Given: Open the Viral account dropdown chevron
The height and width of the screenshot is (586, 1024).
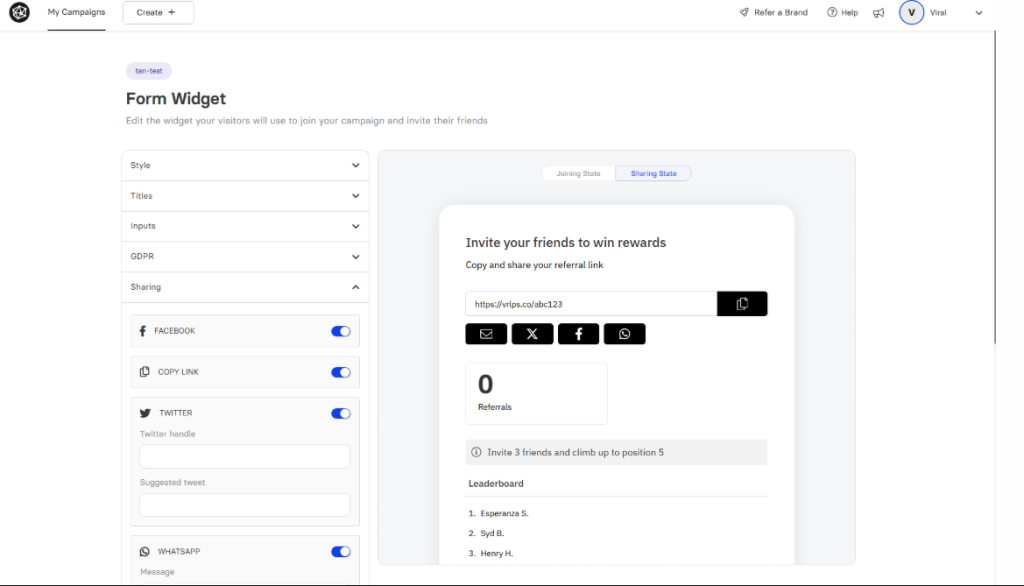Looking at the screenshot, I should click(978, 12).
